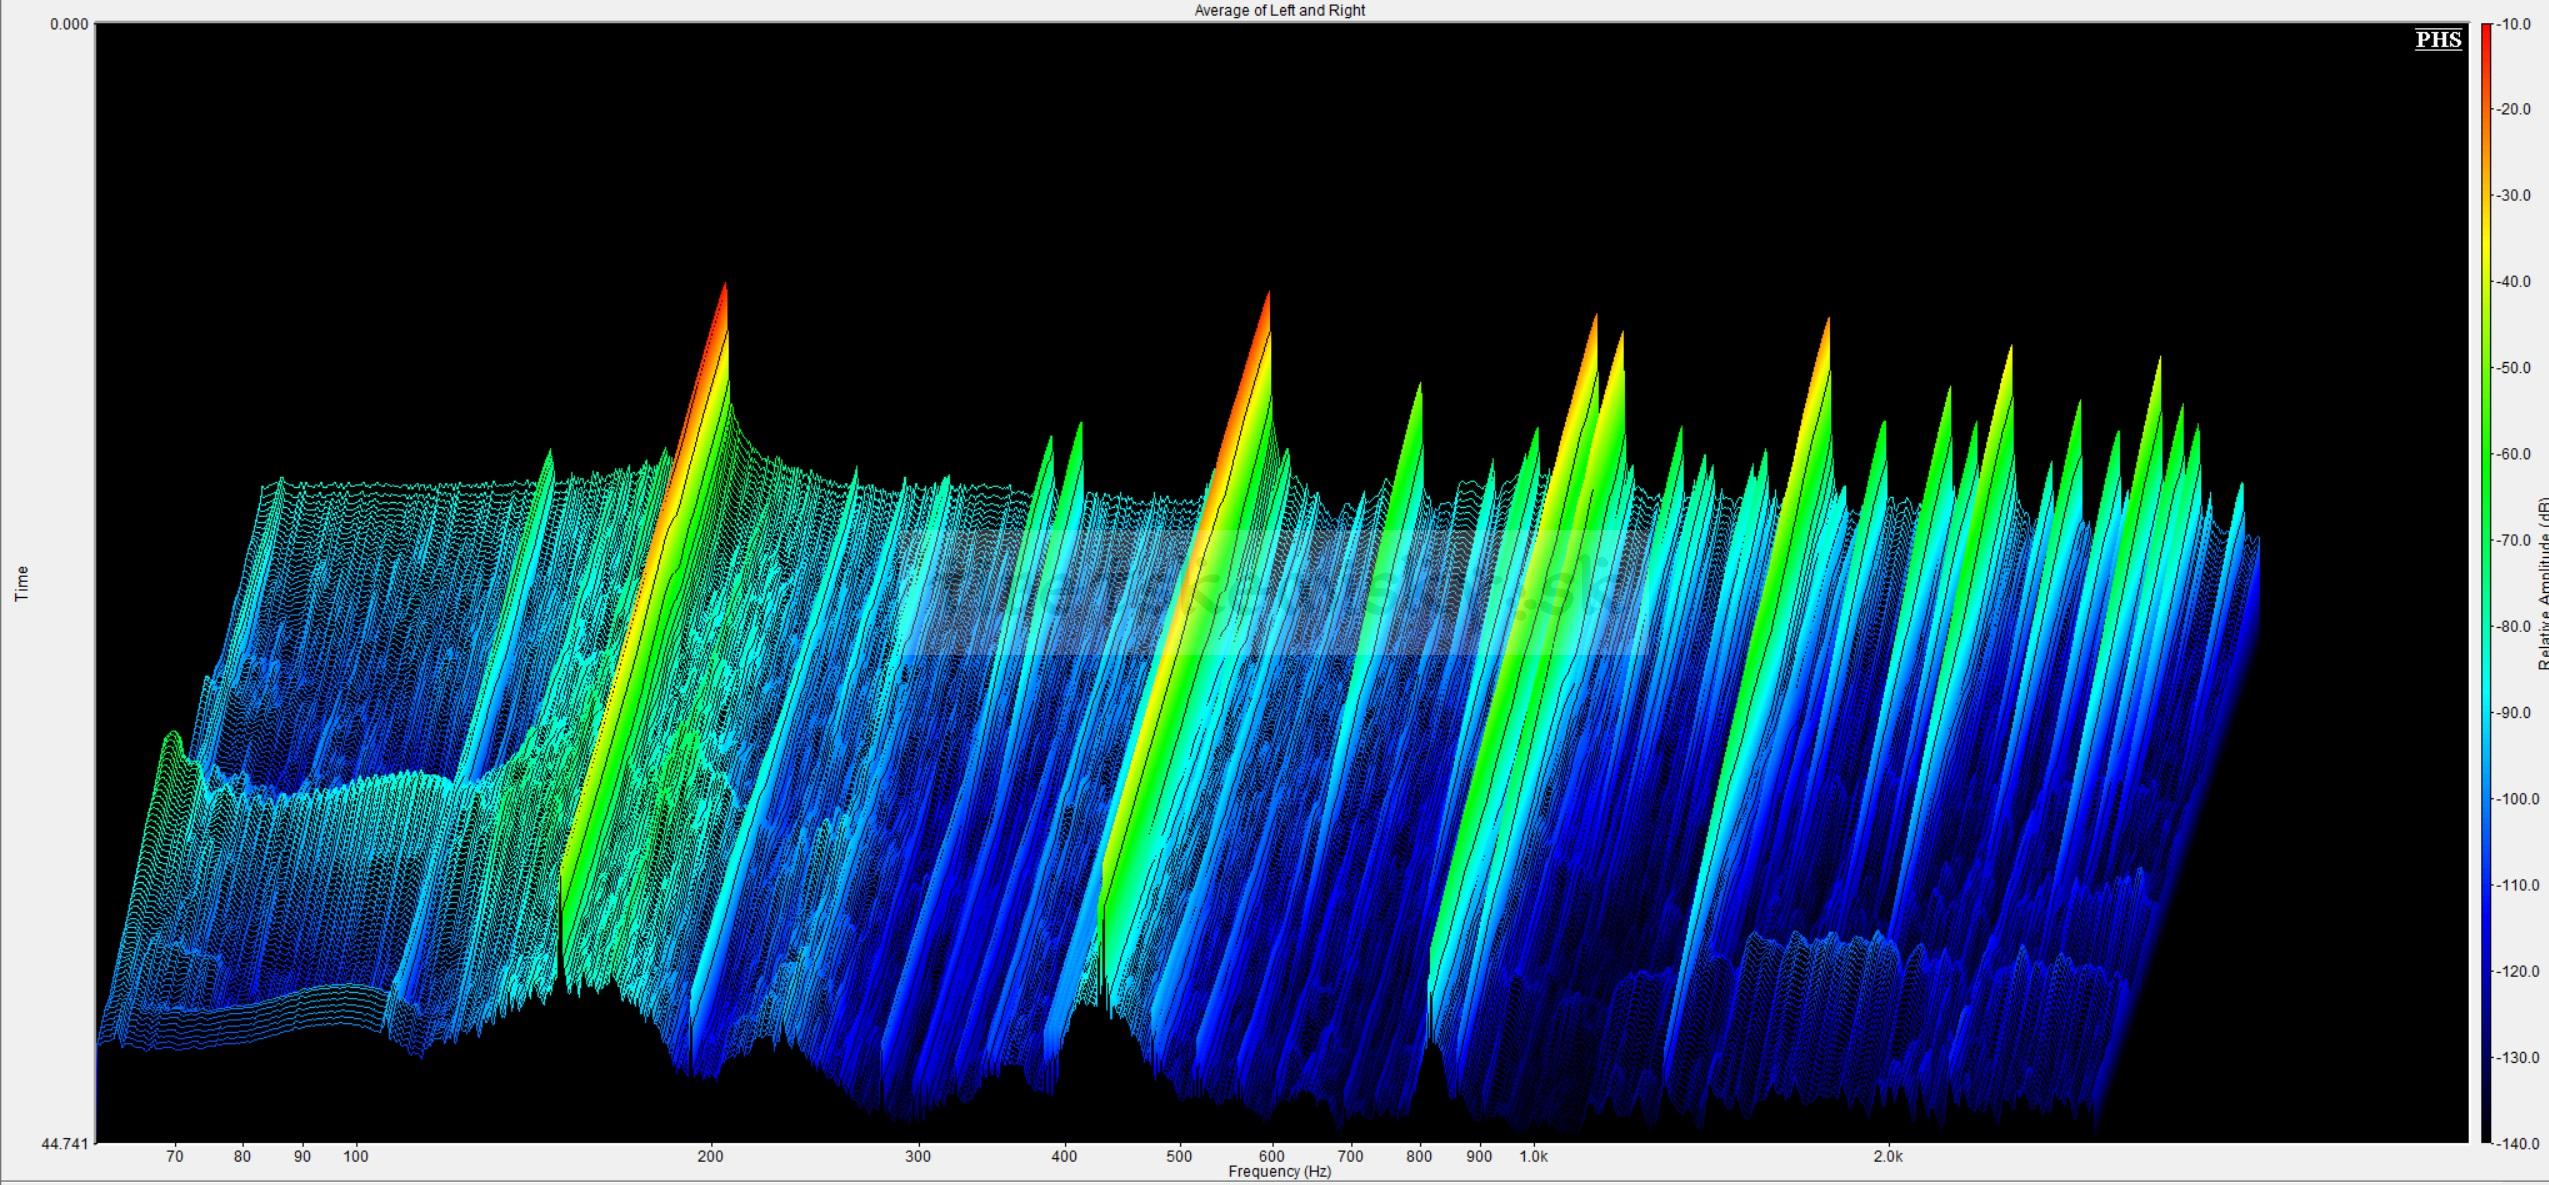Click the PHS logo in plot corner

2437,40
